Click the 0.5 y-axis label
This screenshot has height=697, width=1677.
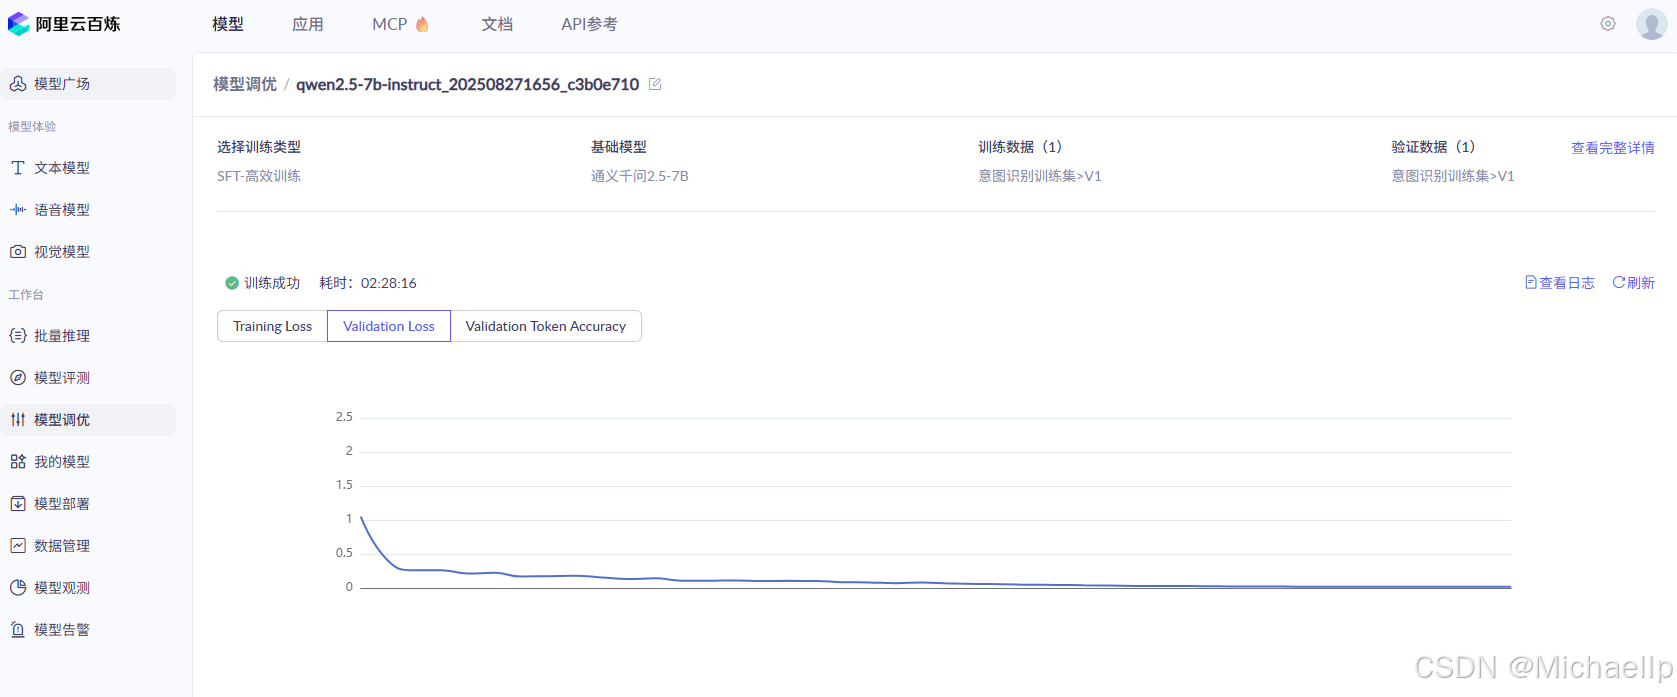click(344, 553)
